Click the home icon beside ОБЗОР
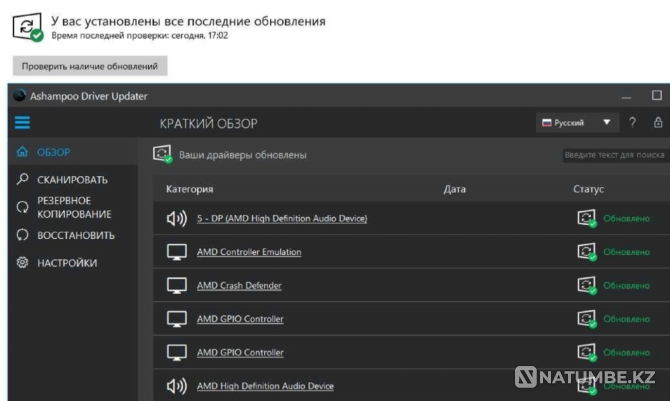This screenshot has height=401, width=670. [22, 152]
